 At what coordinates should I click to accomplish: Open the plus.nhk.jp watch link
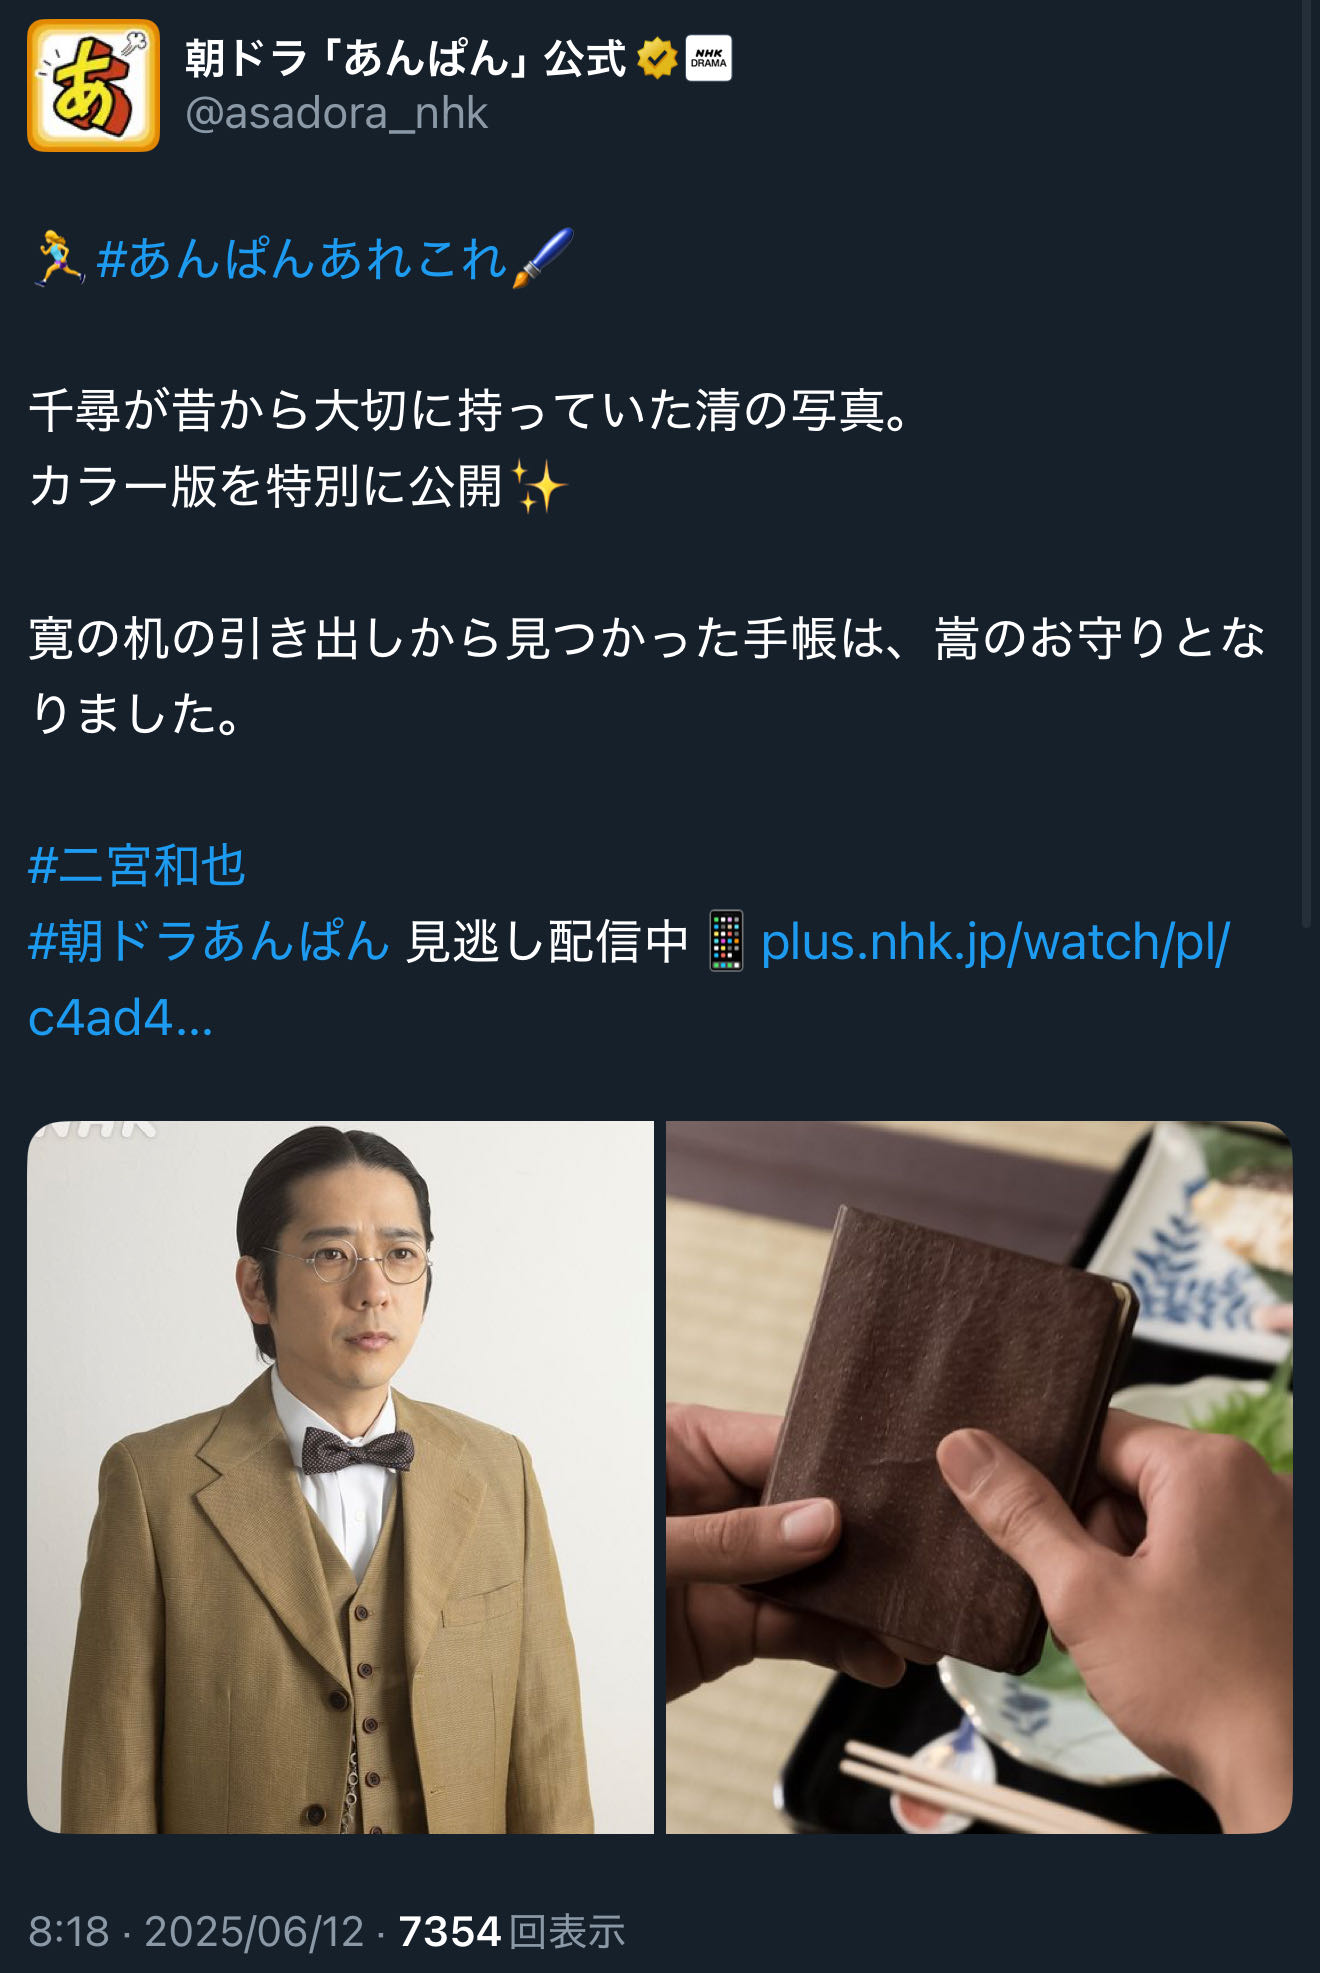point(629,980)
